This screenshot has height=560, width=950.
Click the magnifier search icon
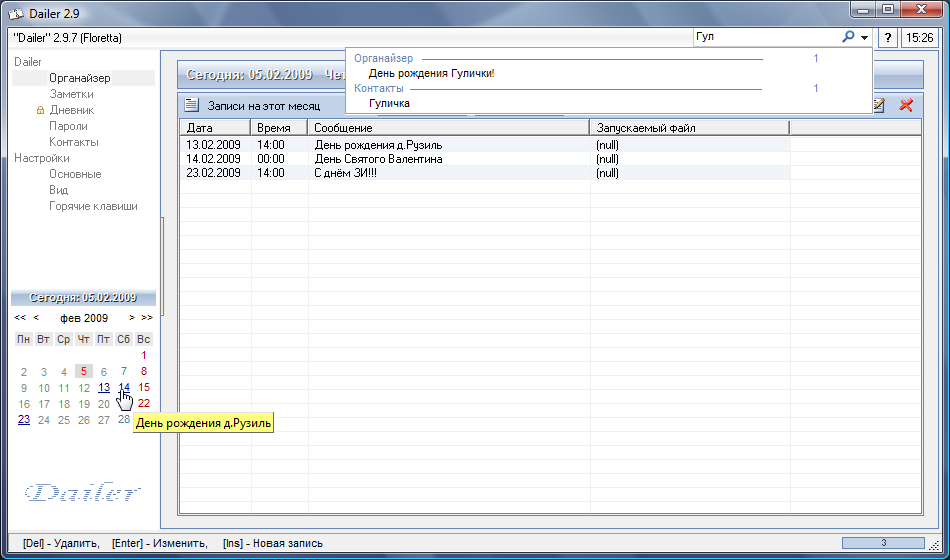848,38
